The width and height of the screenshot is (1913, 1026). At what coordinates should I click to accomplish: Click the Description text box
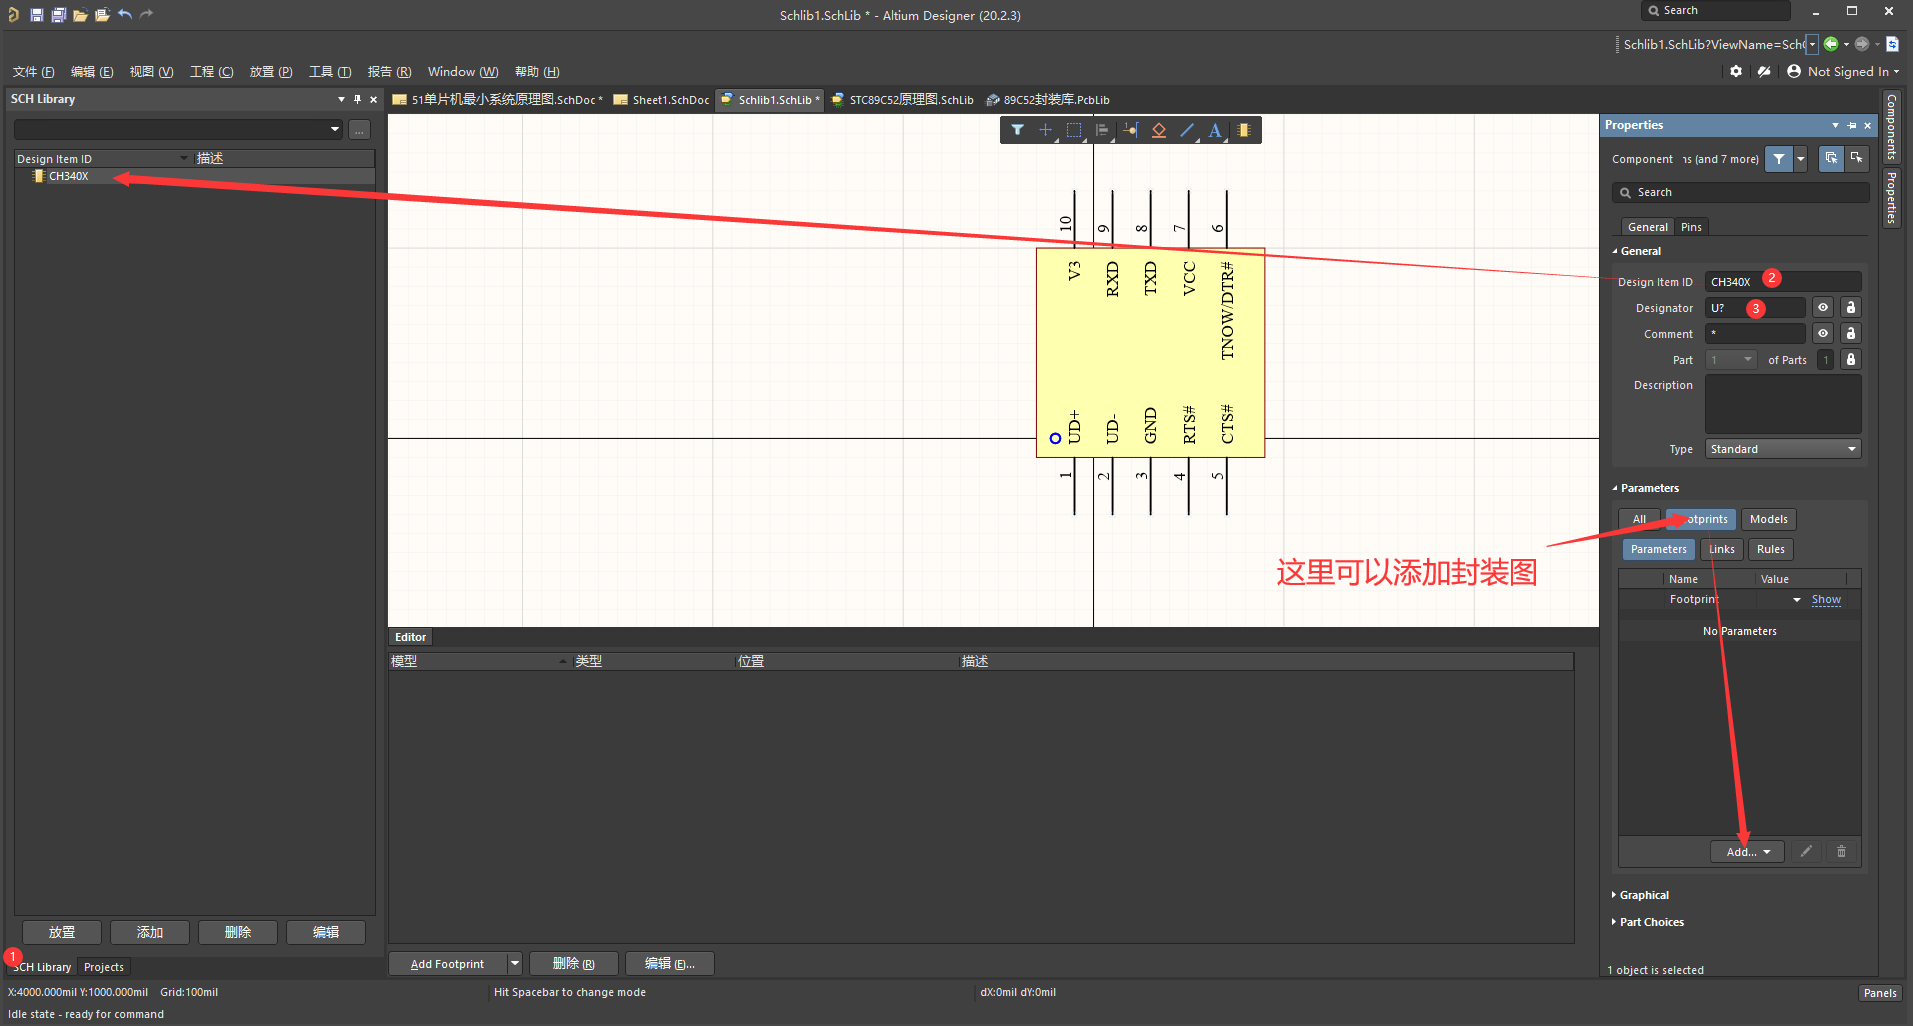click(x=1783, y=404)
